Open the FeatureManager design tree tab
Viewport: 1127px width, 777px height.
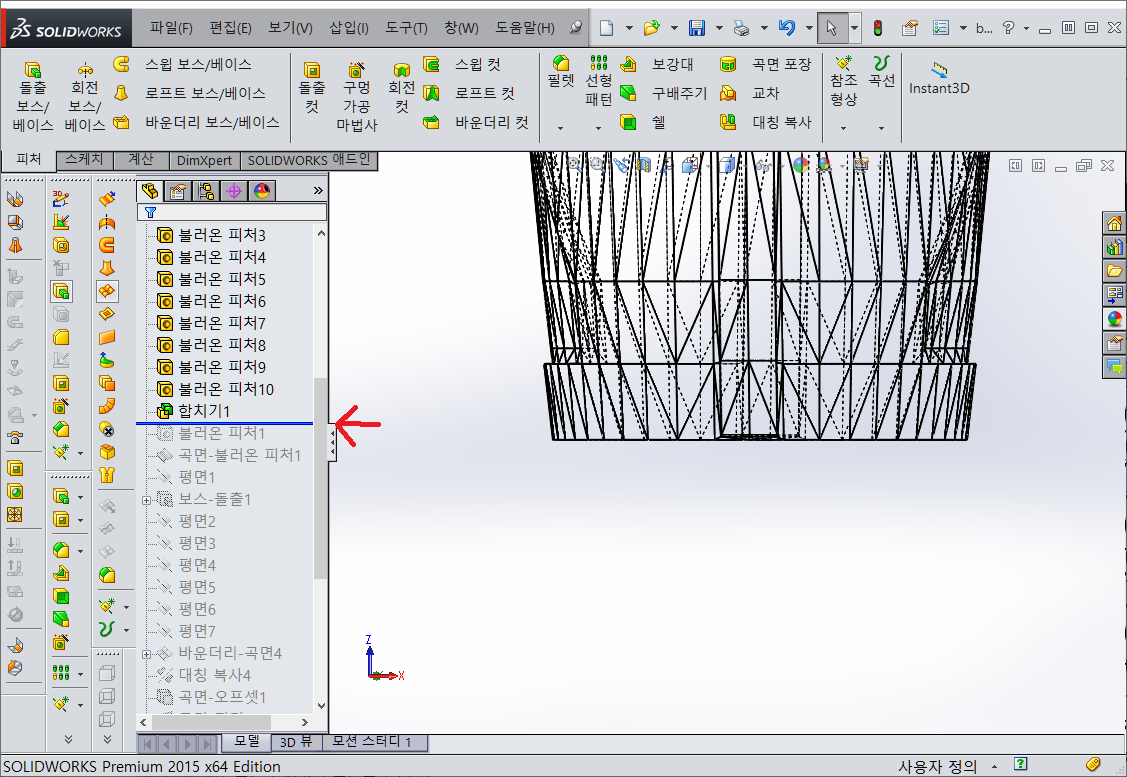pos(150,190)
